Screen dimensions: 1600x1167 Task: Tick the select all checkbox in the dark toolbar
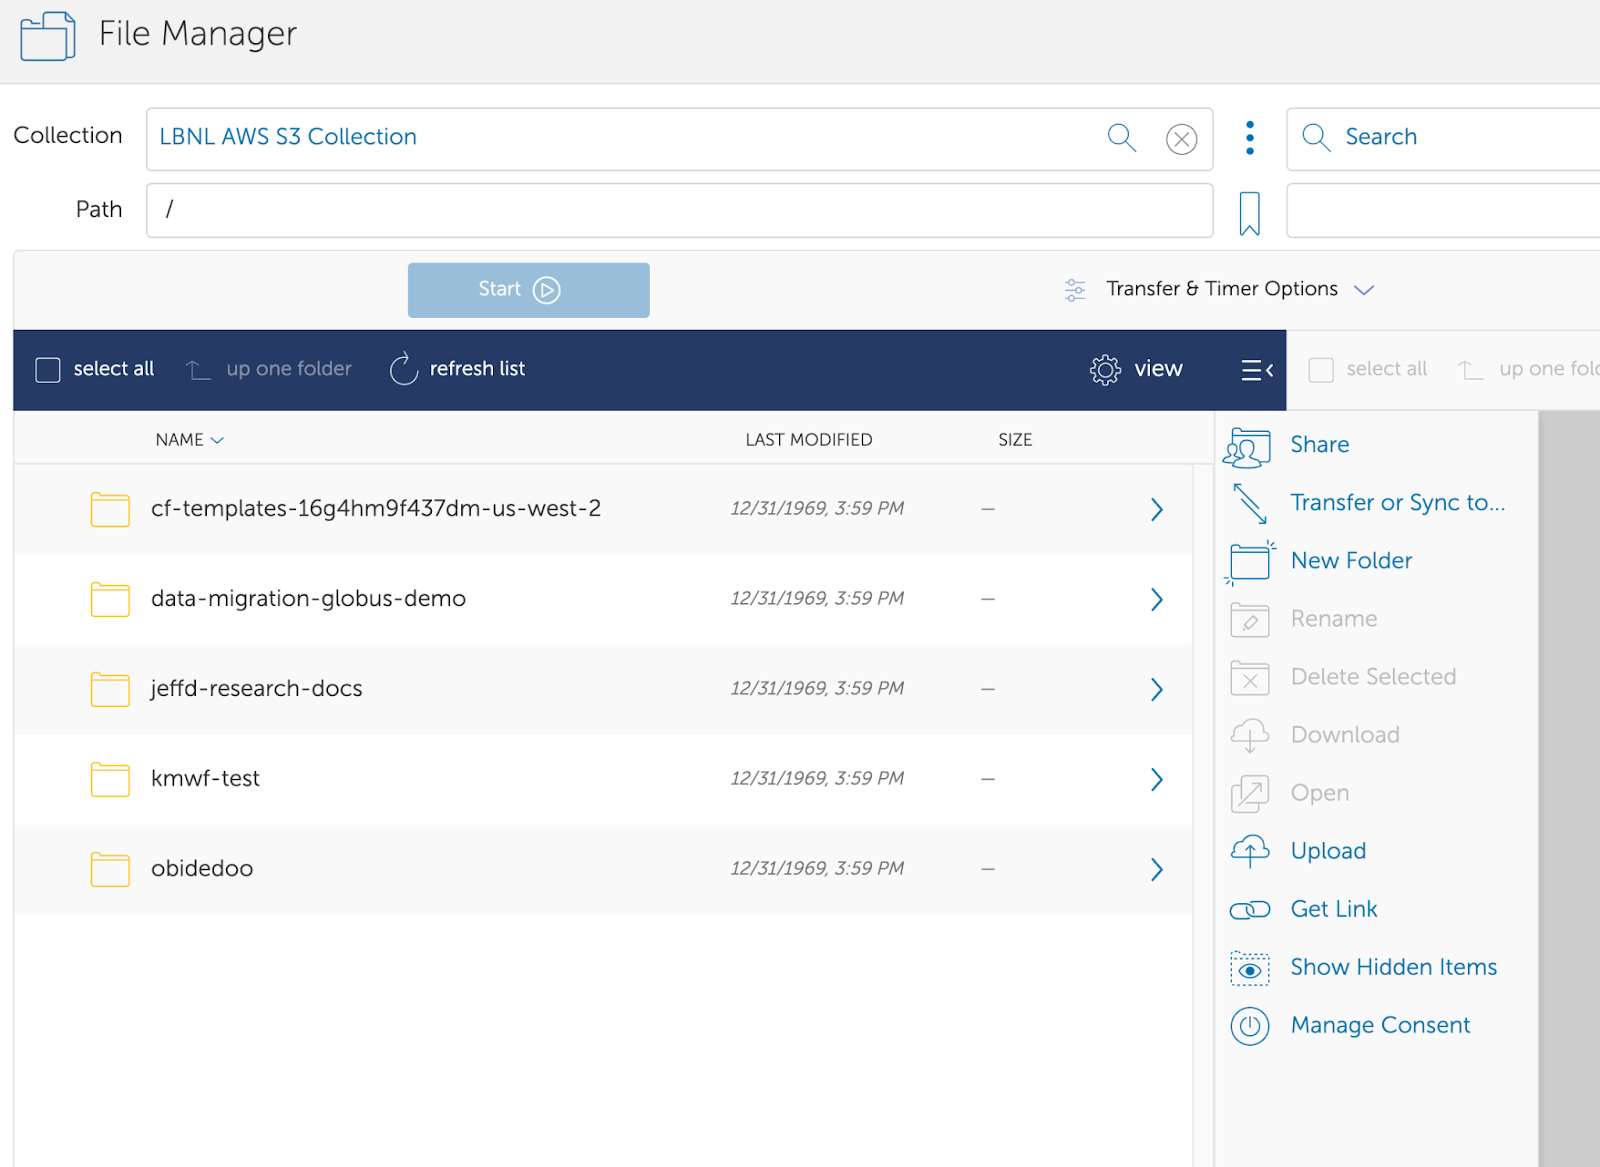48,370
